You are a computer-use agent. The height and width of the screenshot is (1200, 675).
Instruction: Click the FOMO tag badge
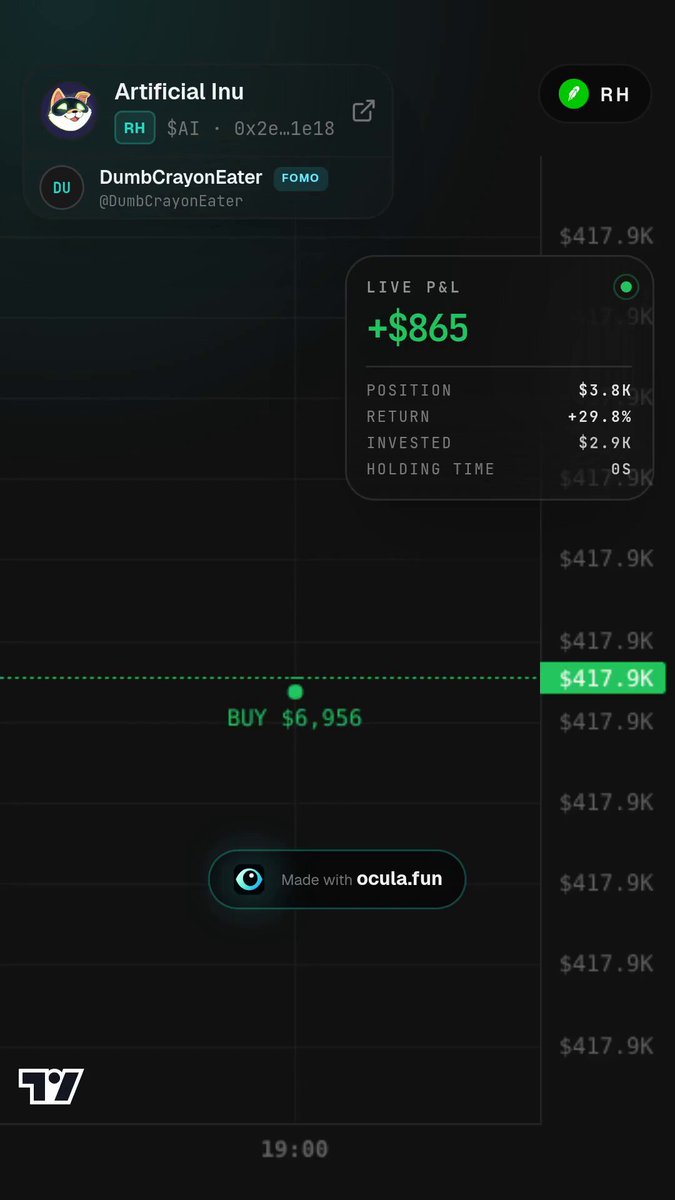[x=300, y=178]
